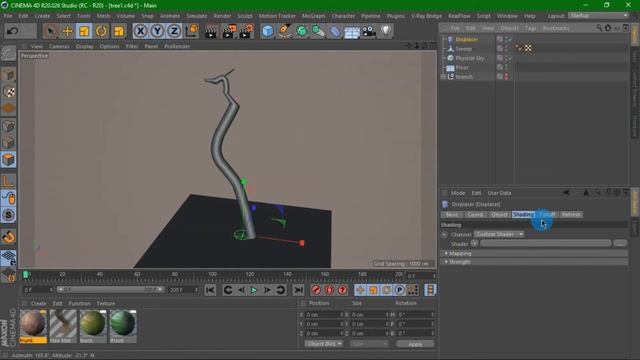Activate the Scale tool

84,31
